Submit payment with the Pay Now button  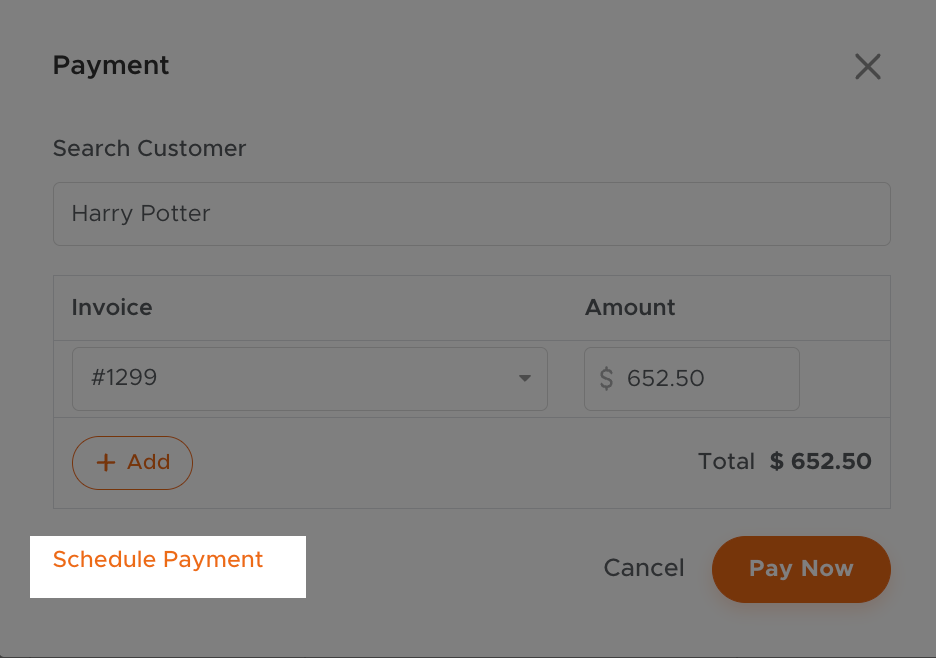point(801,569)
